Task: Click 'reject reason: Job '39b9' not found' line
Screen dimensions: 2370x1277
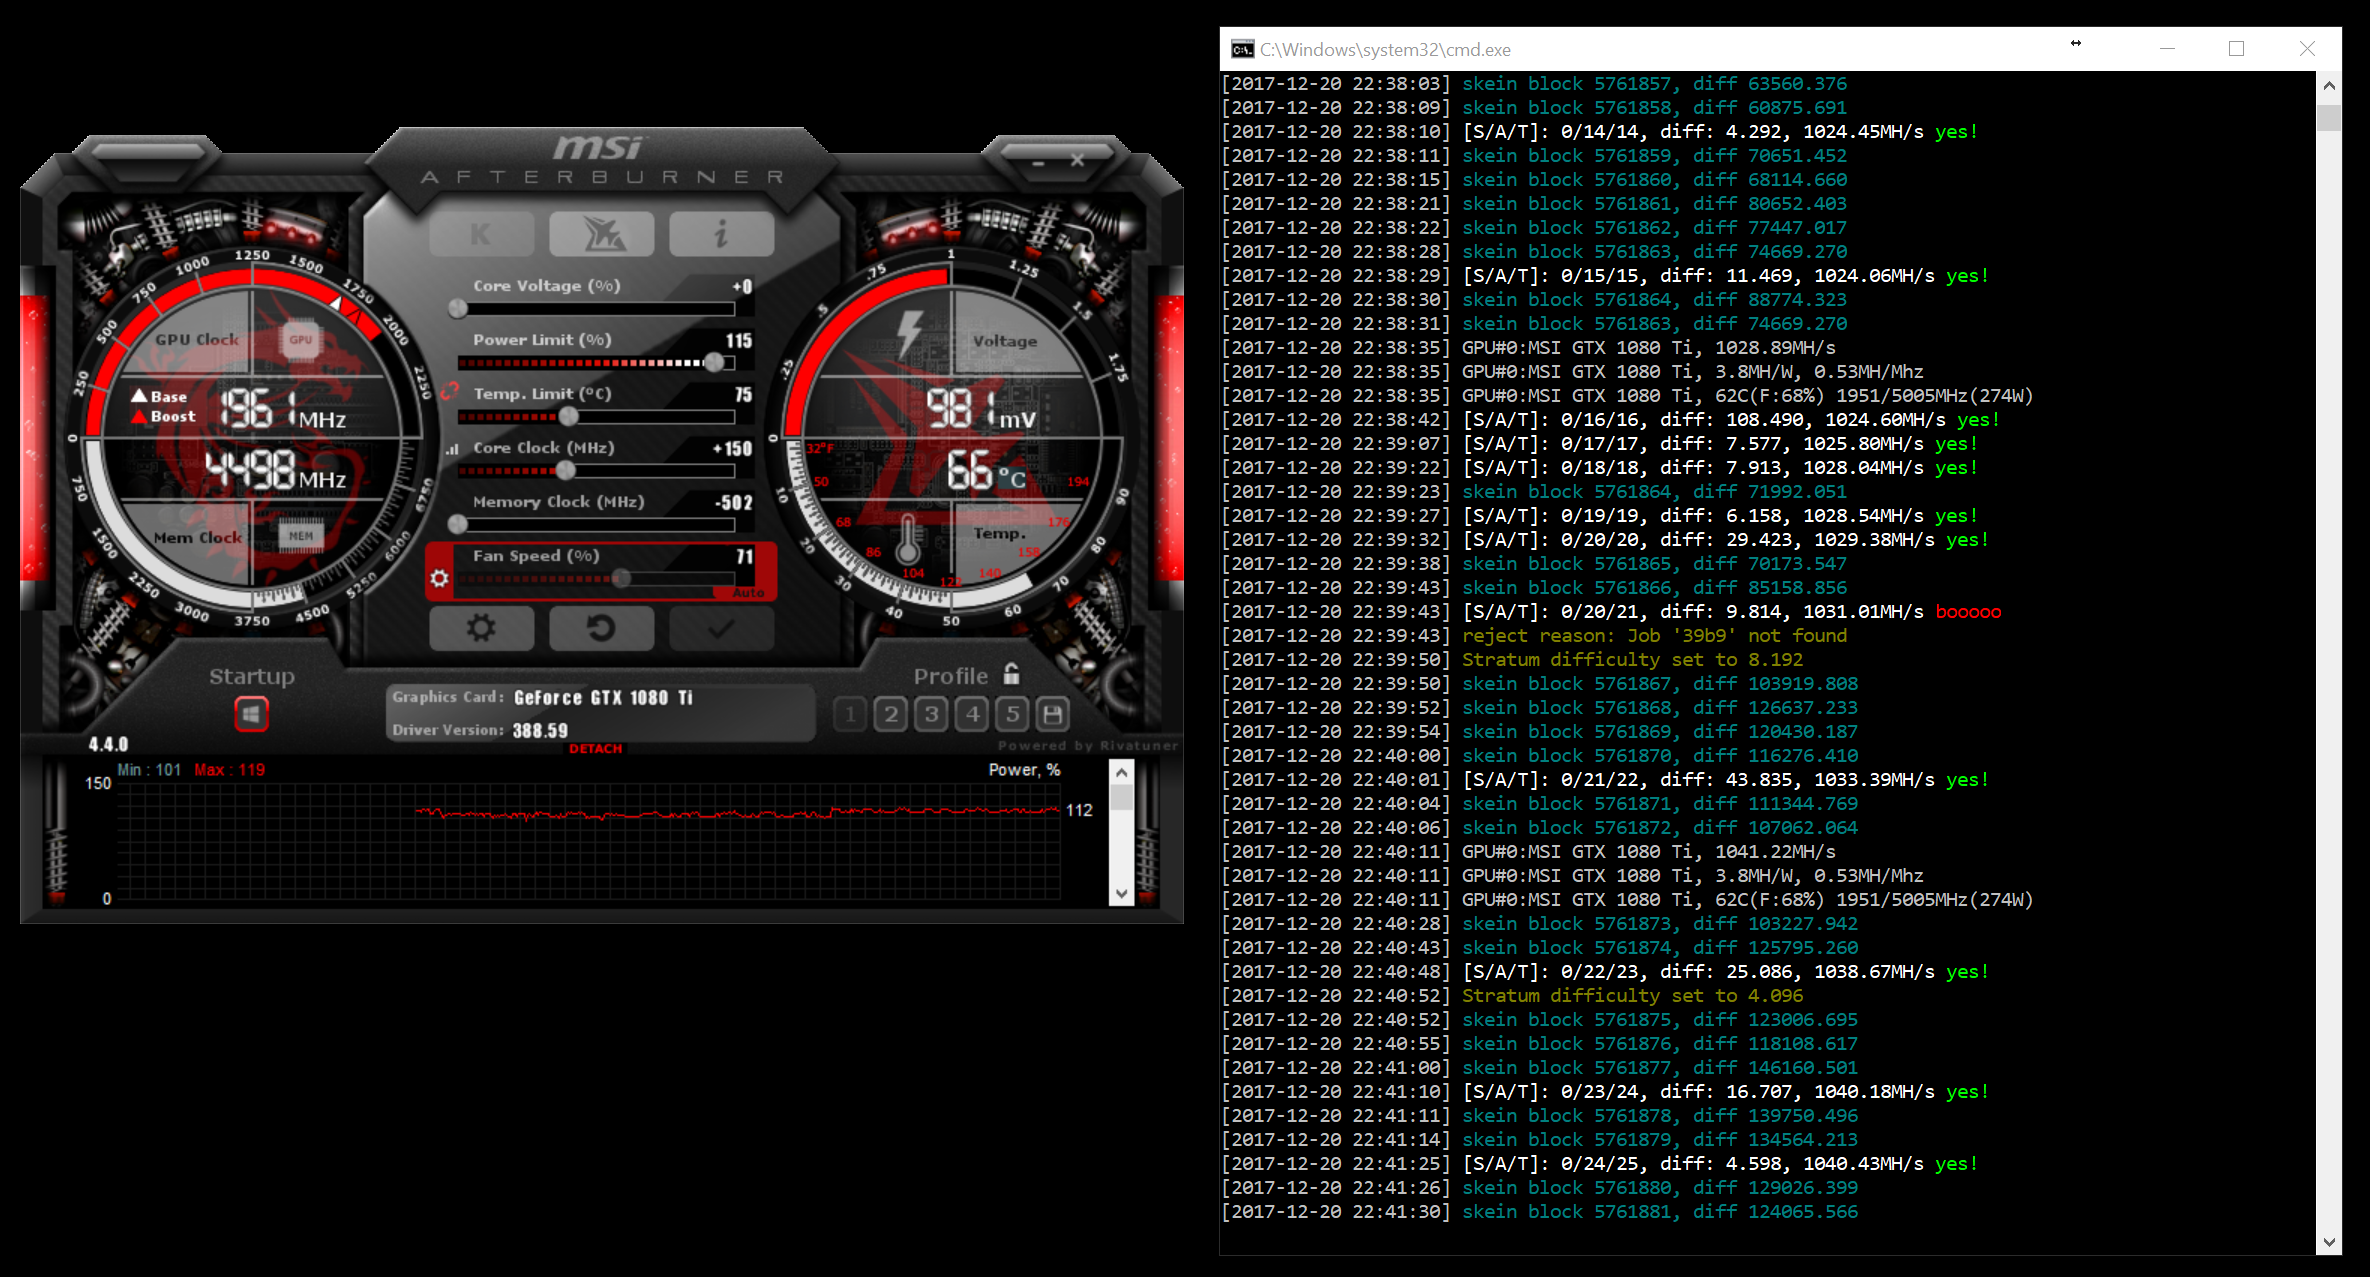Action: pos(1654,636)
